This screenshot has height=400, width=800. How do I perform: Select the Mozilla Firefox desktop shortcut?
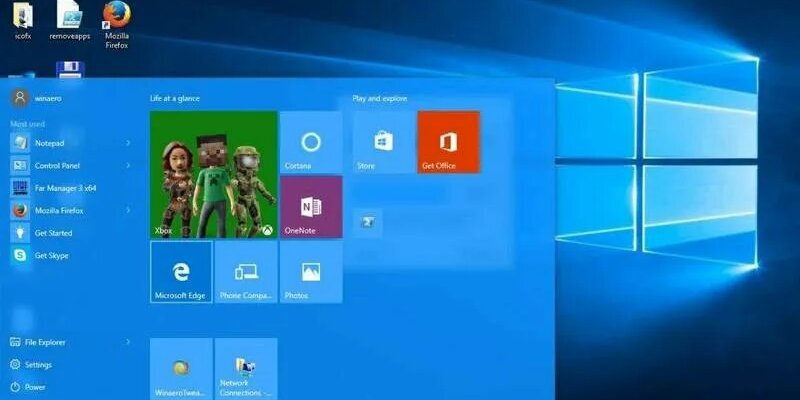click(x=117, y=26)
